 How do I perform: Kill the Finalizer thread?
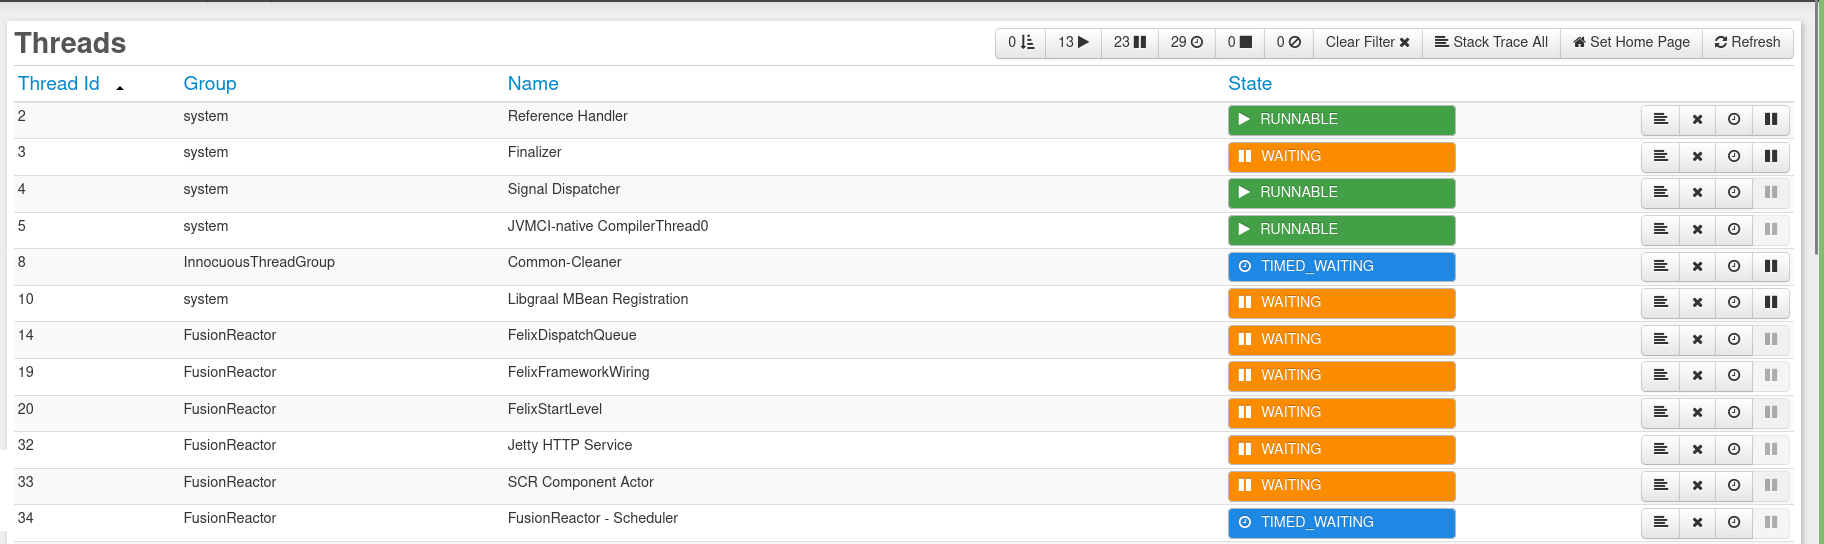(1697, 157)
